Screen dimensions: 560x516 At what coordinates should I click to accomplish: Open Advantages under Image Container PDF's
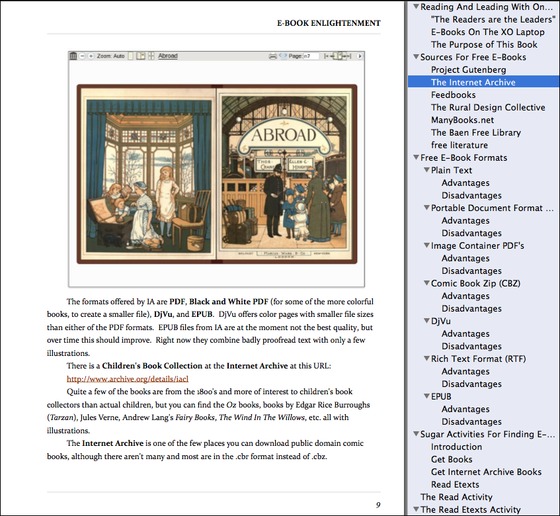point(465,258)
